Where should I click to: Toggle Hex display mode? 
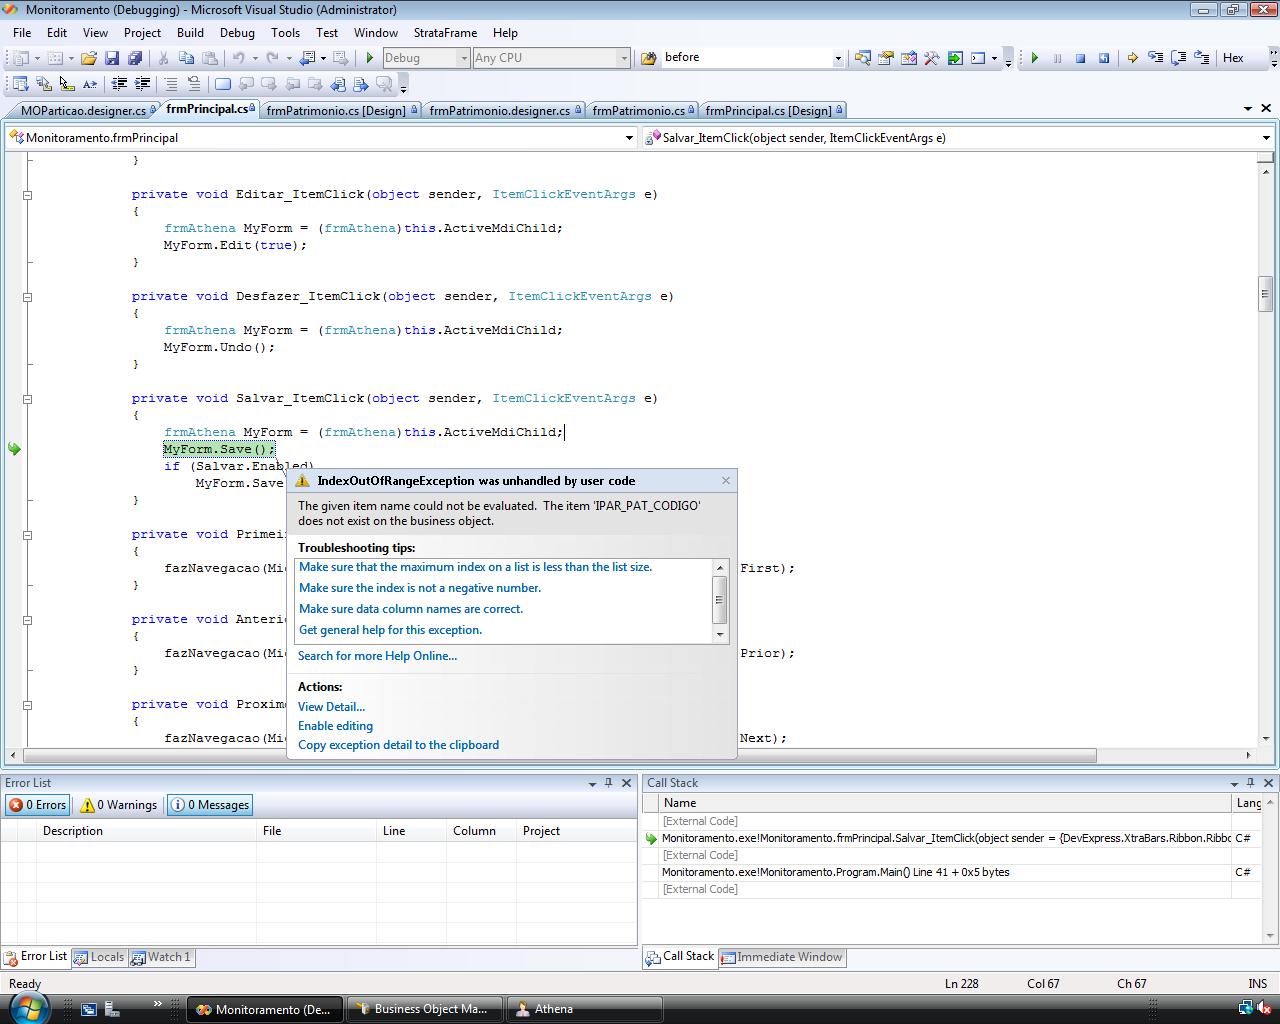[x=1233, y=58]
